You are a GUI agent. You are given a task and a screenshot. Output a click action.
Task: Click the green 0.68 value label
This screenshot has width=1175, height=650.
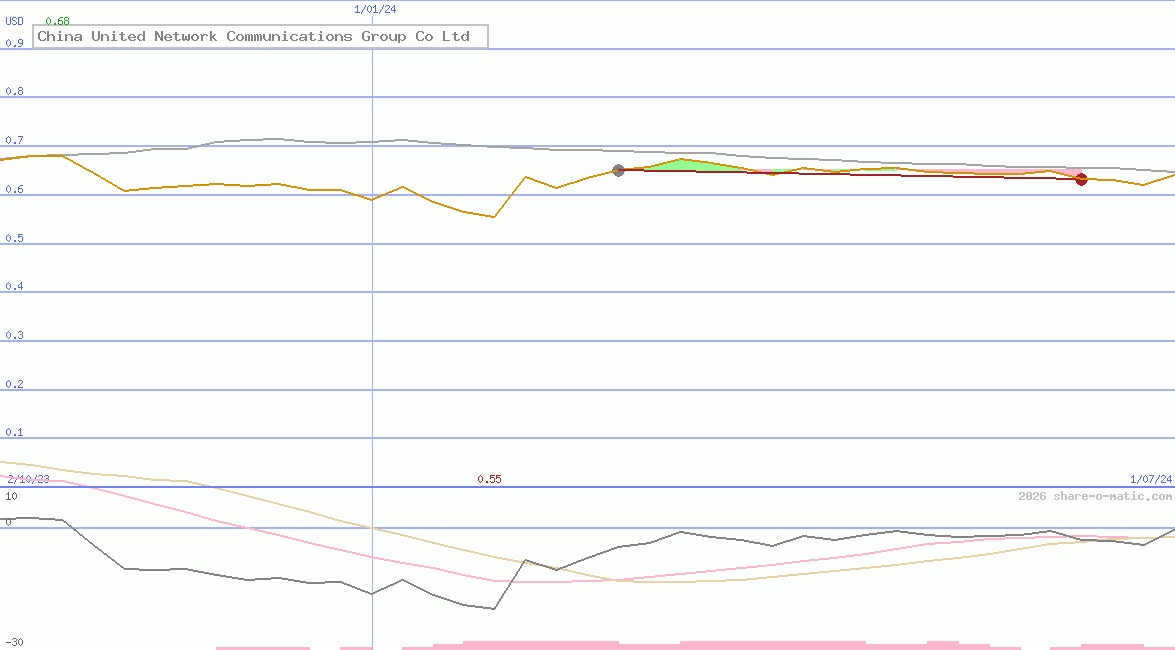coord(58,22)
